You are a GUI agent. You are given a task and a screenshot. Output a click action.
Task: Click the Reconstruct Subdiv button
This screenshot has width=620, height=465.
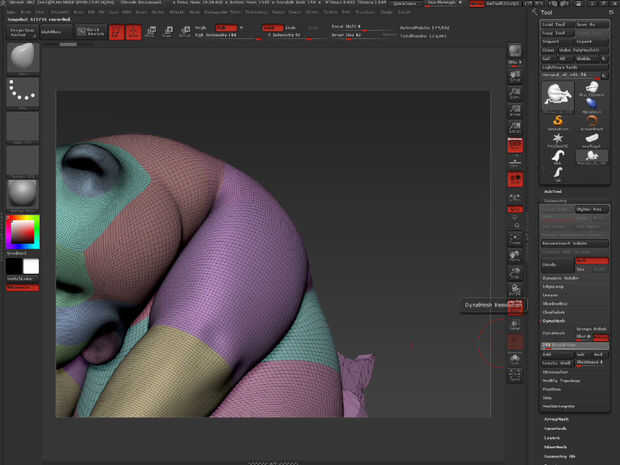click(x=575, y=243)
